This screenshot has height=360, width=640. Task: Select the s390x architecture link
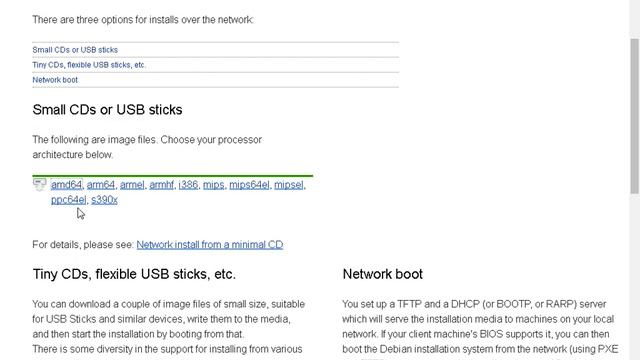tap(104, 200)
